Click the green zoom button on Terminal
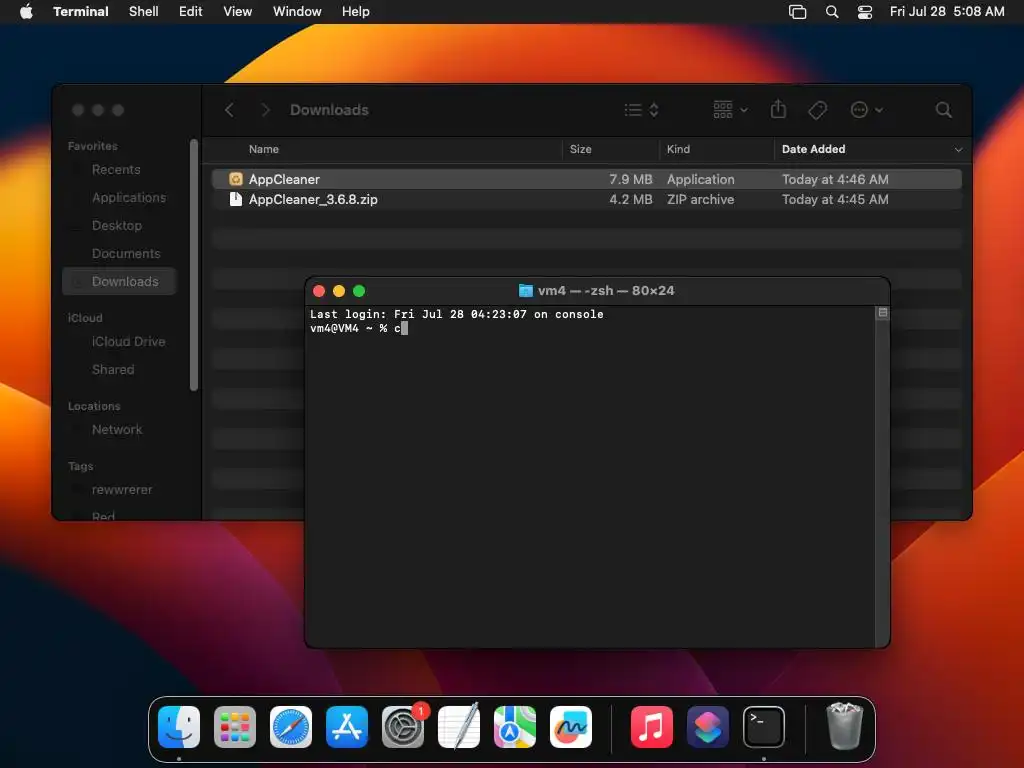This screenshot has height=768, width=1024. point(359,291)
